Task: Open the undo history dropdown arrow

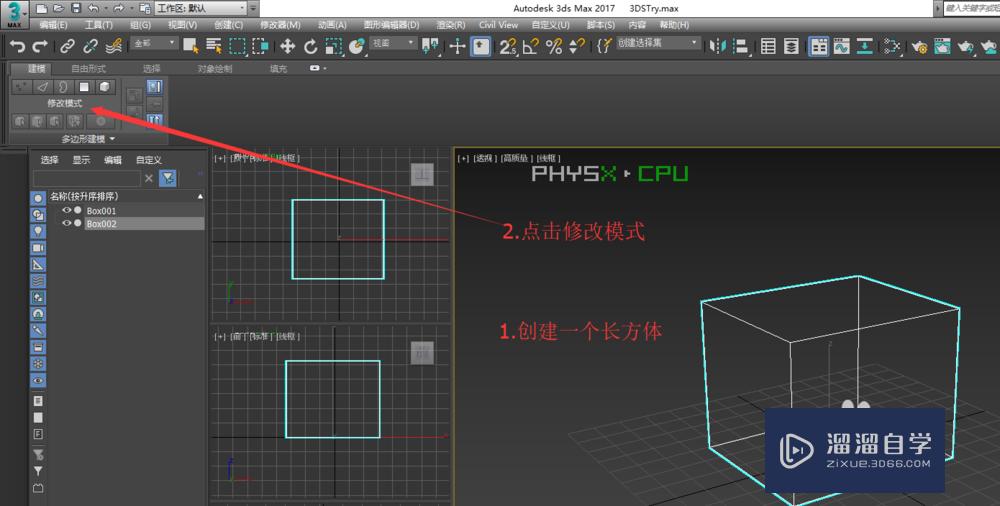Action: 105,8
